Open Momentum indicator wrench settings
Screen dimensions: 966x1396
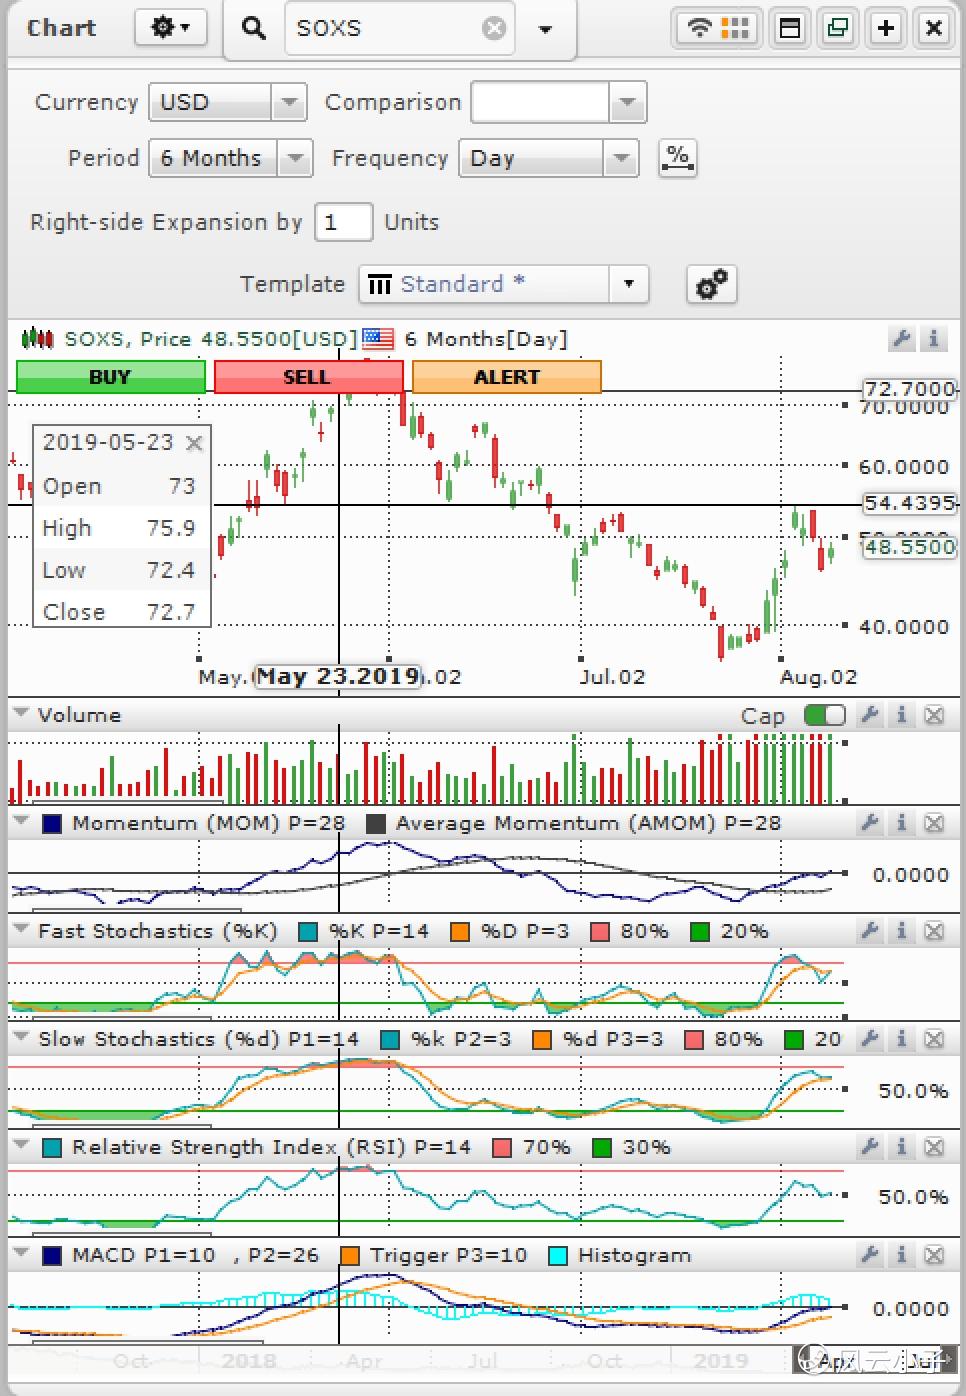[x=870, y=822]
